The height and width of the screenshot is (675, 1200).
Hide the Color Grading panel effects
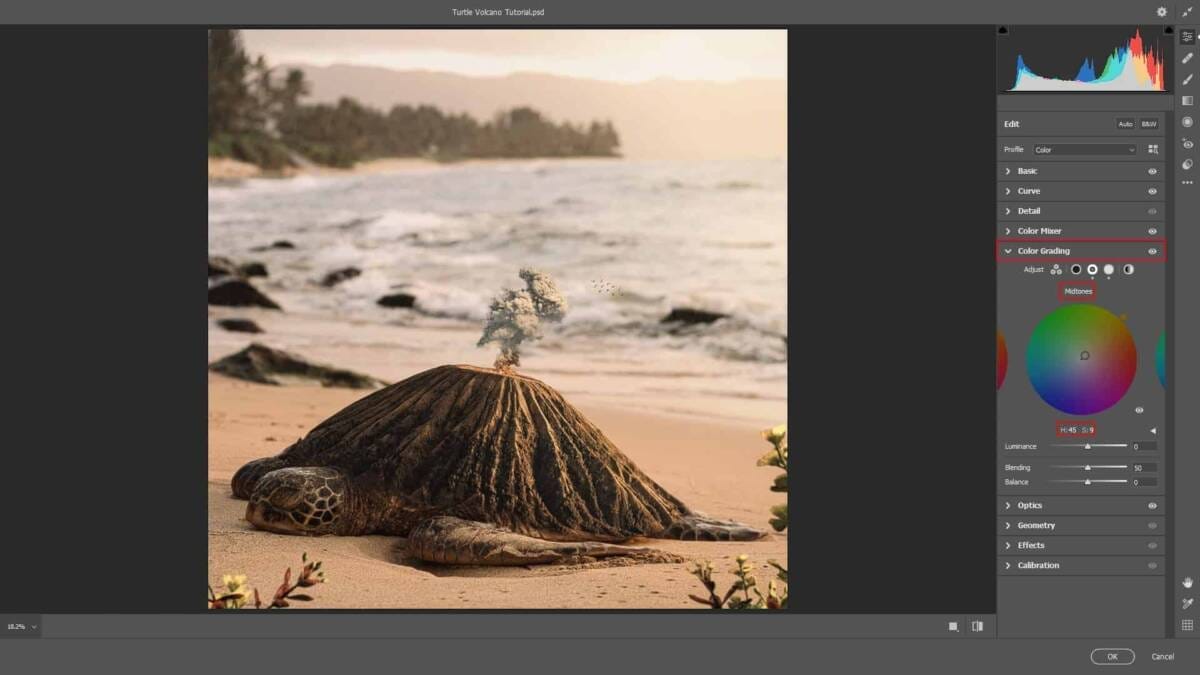click(x=1152, y=251)
